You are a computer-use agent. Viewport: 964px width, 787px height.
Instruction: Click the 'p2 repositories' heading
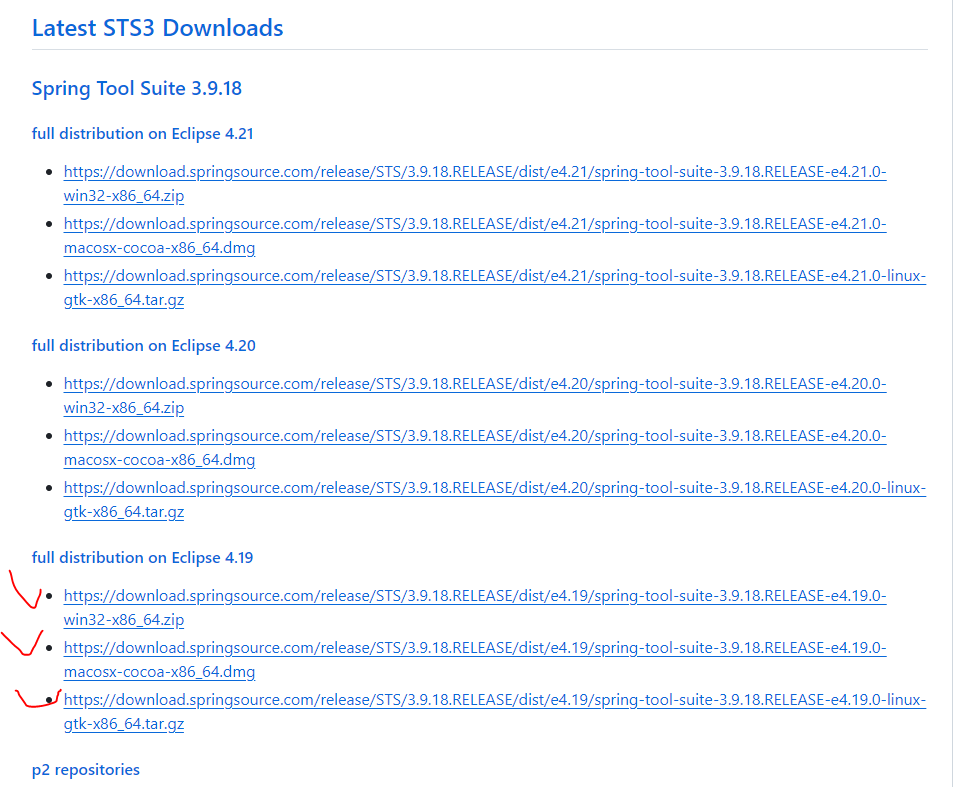pos(85,770)
